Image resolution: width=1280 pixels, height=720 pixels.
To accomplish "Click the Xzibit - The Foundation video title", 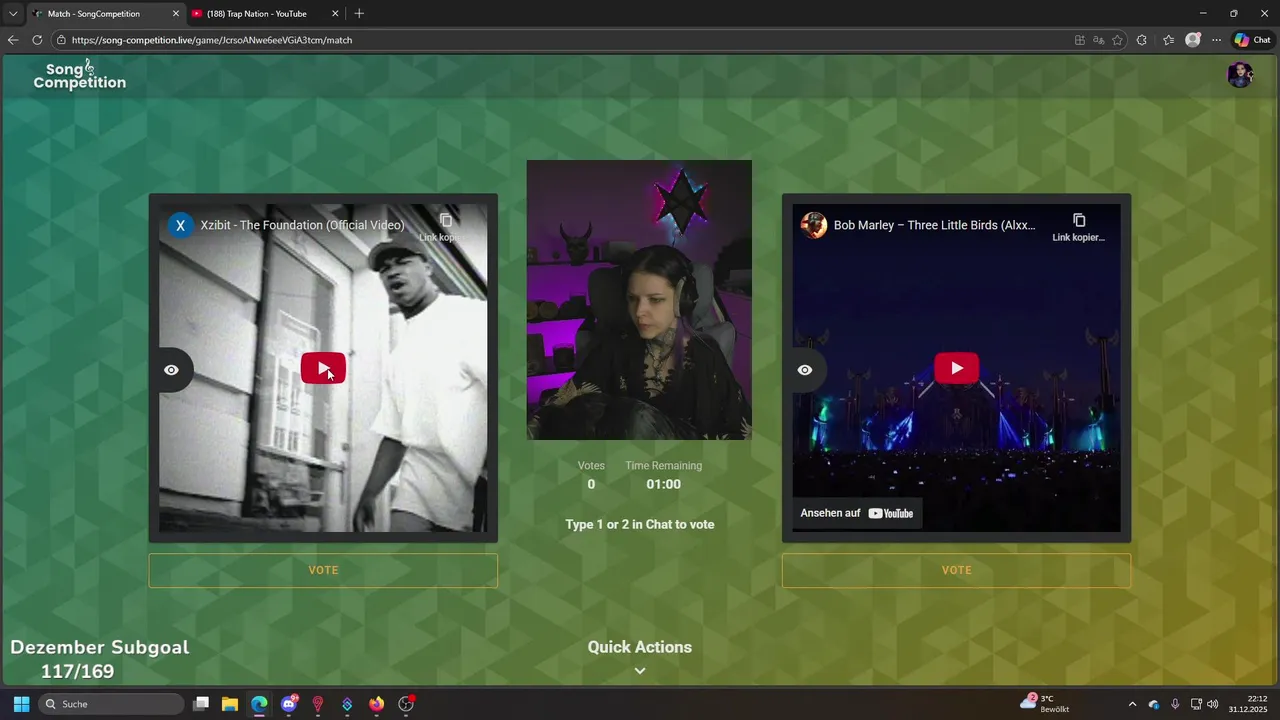I will click(x=302, y=225).
